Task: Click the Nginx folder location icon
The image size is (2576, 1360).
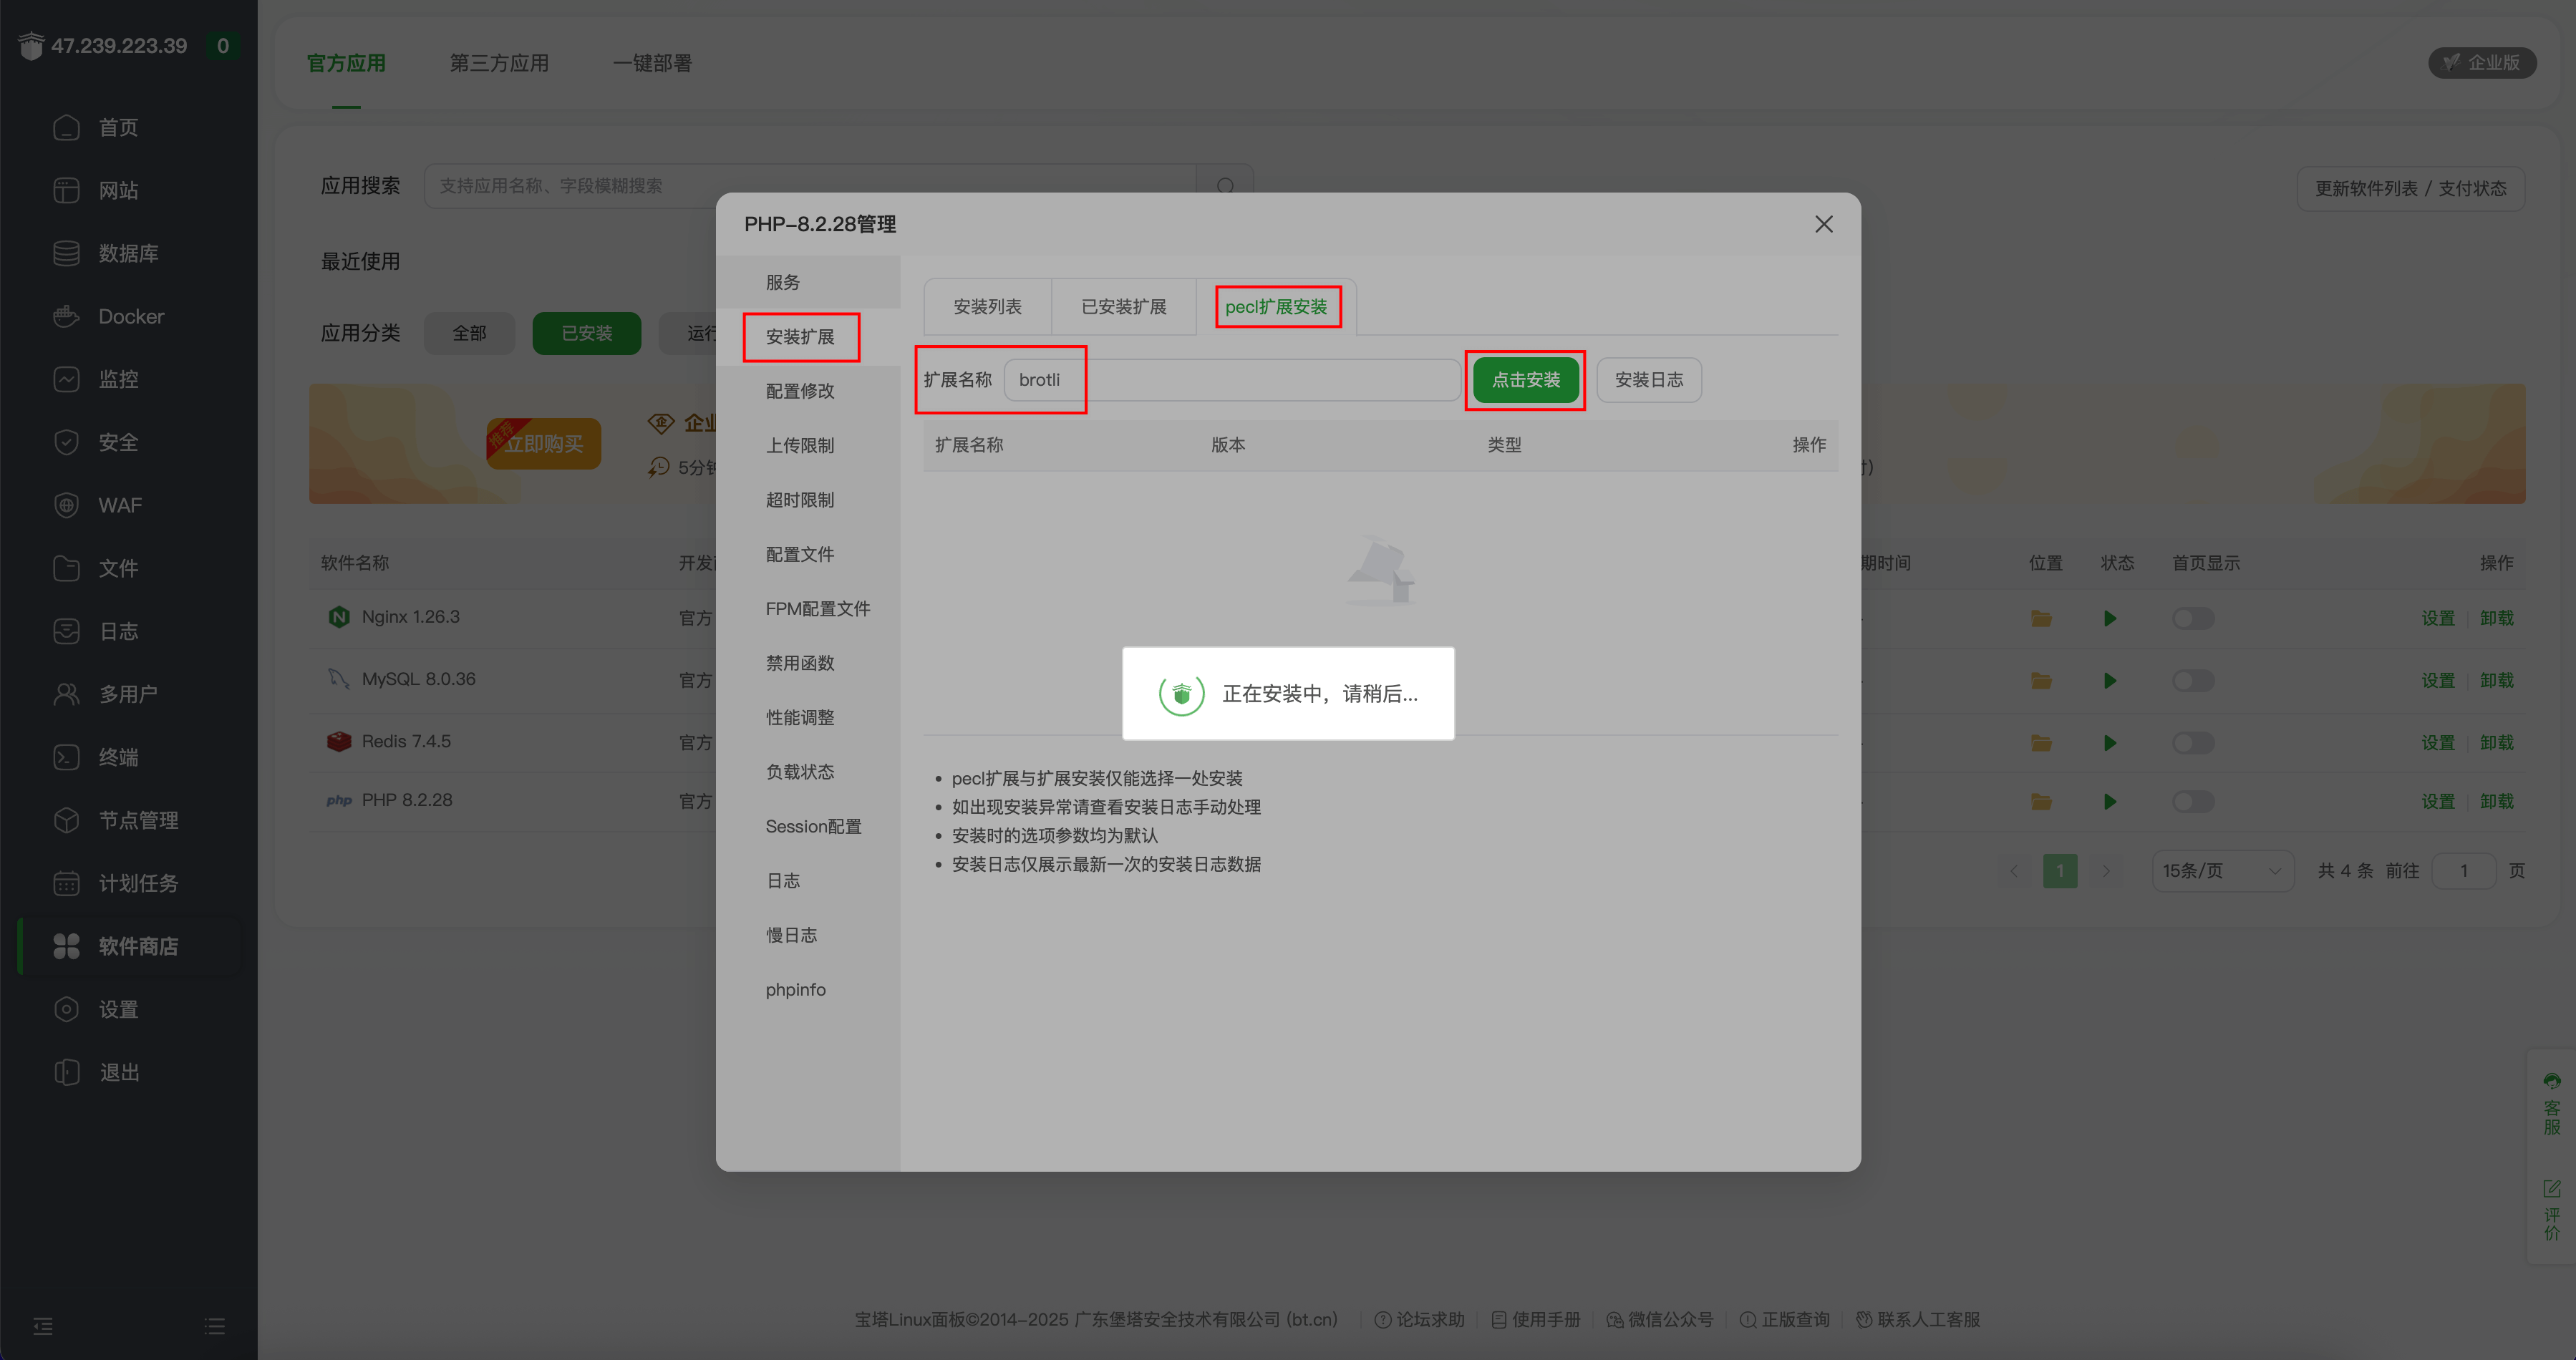Action: click(x=2041, y=618)
